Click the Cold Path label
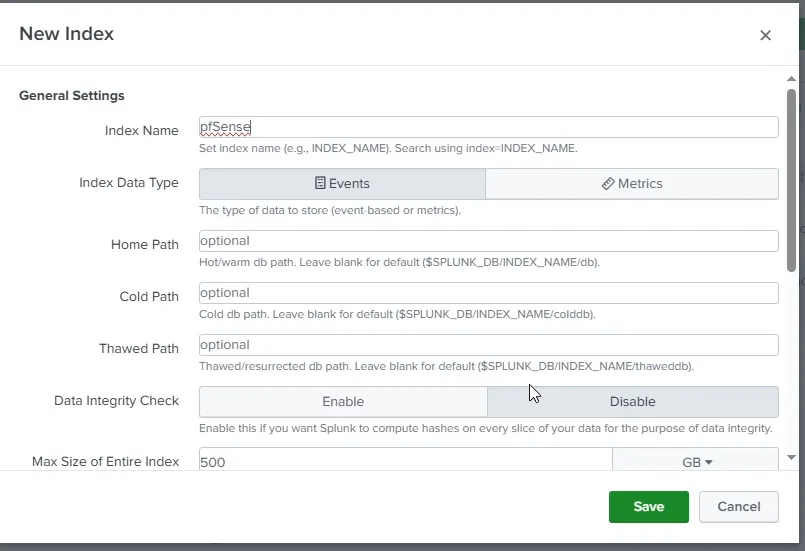This screenshot has width=805, height=551. [149, 296]
